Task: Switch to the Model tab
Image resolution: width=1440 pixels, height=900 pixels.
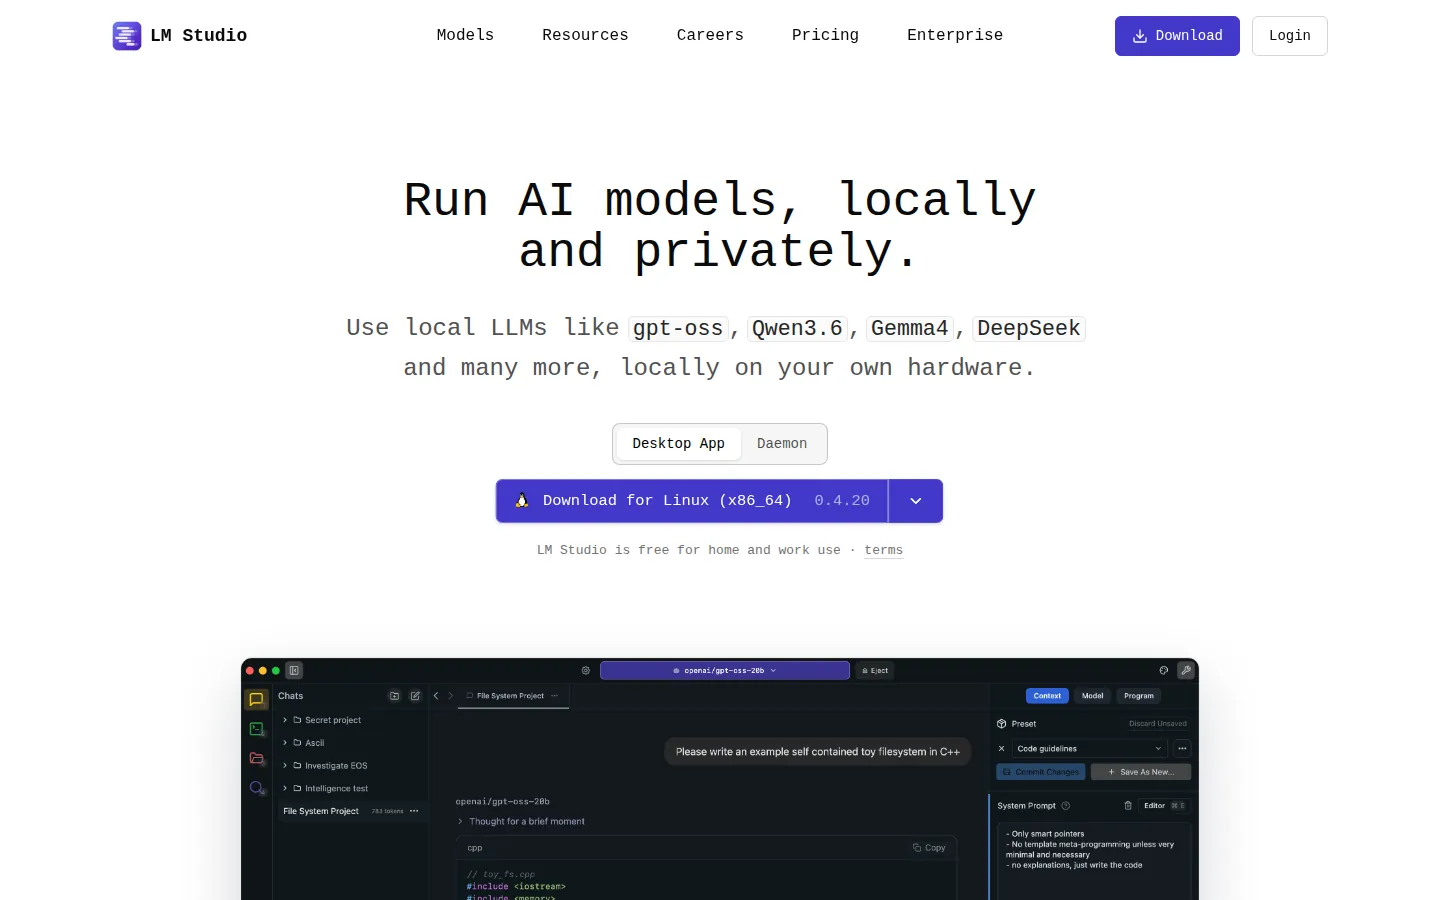Action: (x=1093, y=696)
